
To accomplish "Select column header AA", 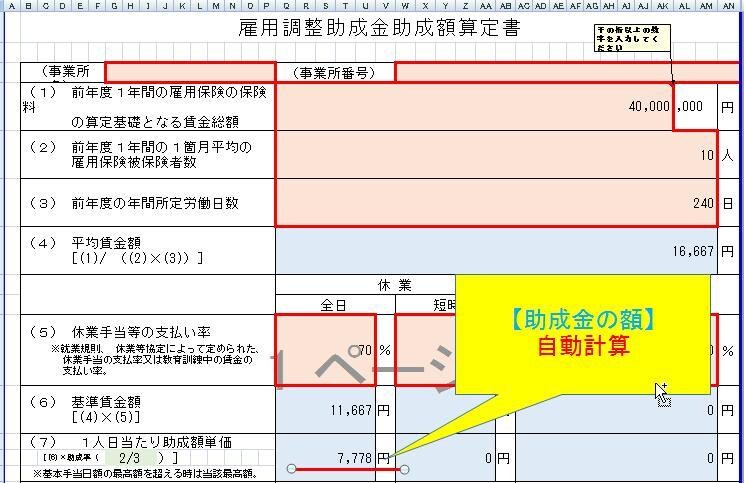I will click(x=485, y=6).
